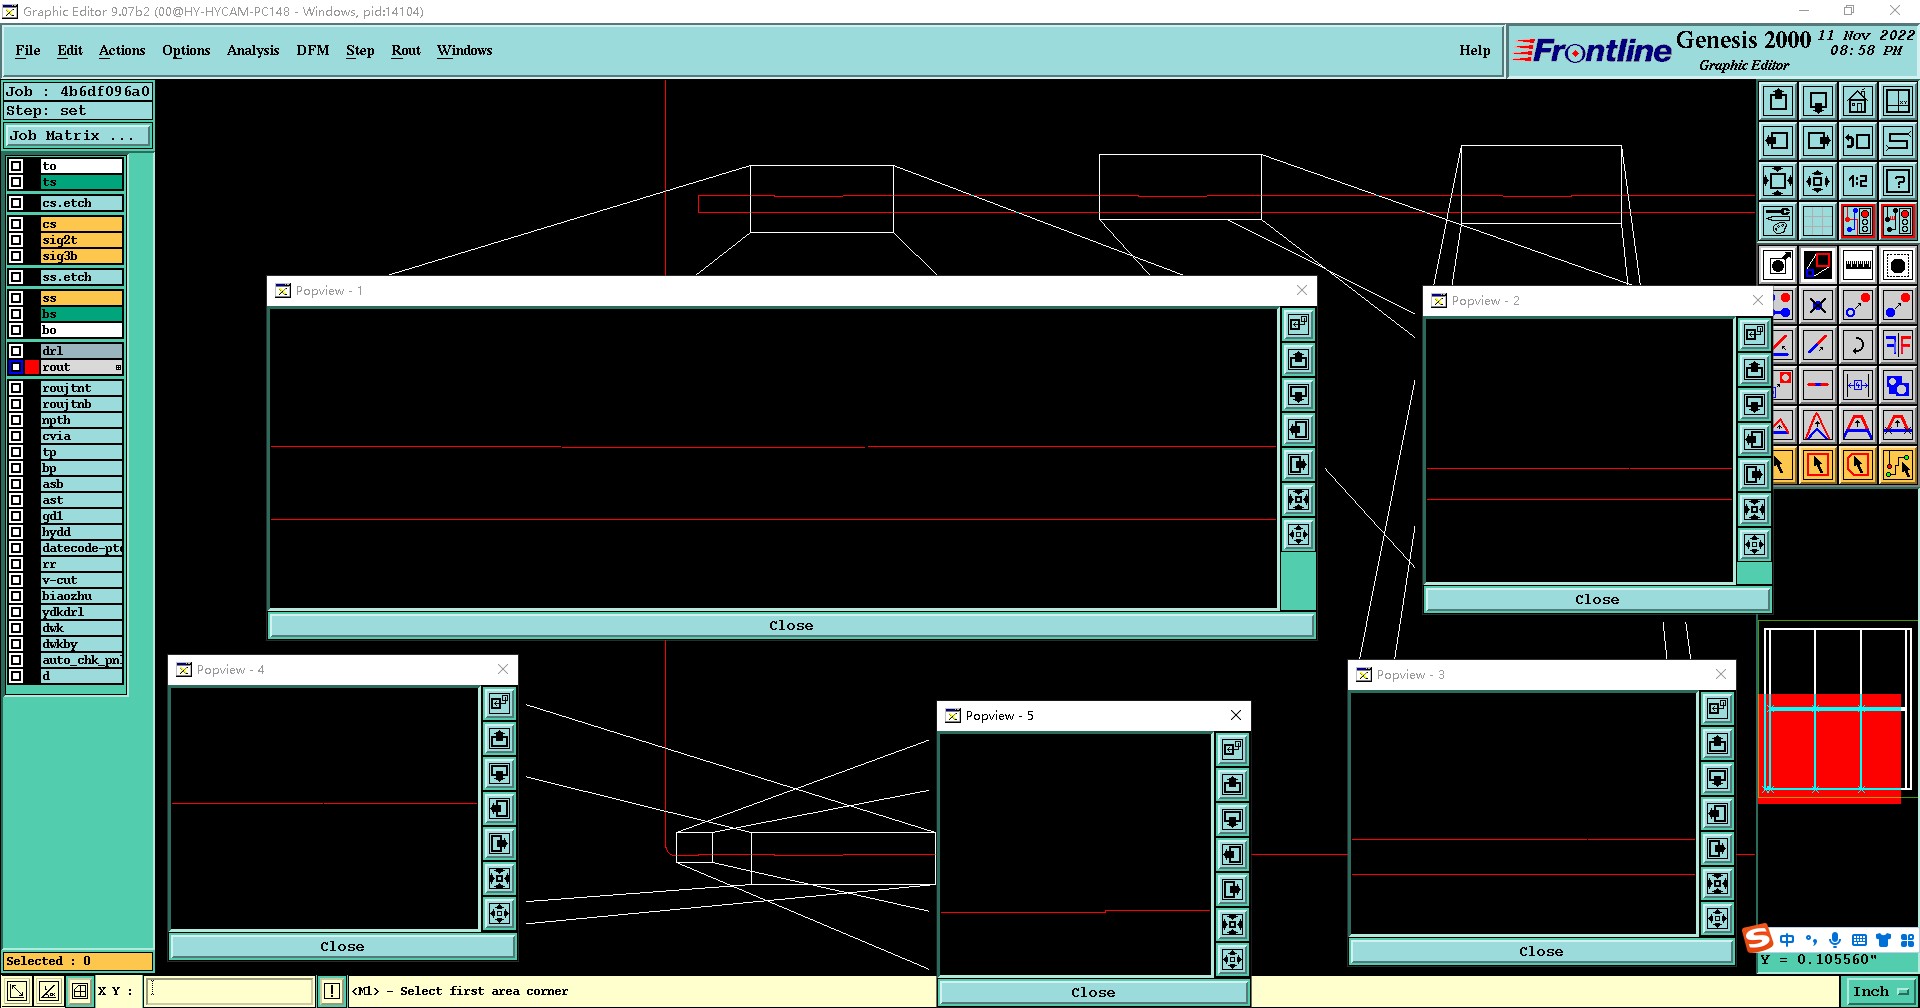This screenshot has height=1008, width=1920.
Task: Click the pan right icon in main toolbar
Action: click(1818, 141)
